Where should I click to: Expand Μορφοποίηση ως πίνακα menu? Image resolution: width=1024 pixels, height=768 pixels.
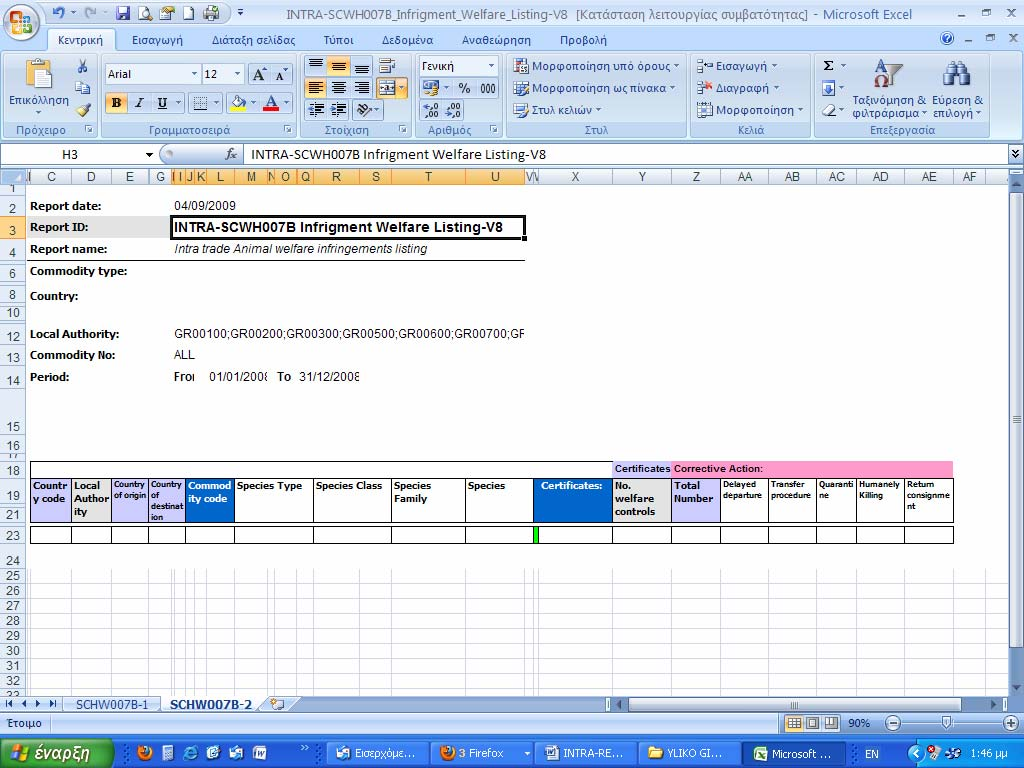(594, 88)
